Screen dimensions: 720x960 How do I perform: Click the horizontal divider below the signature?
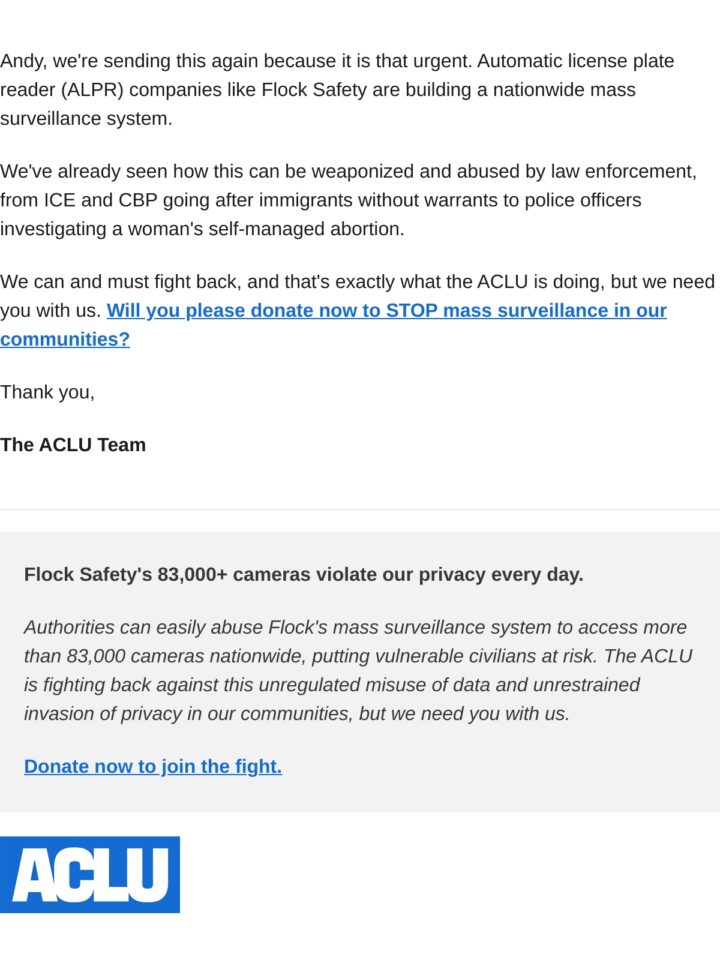pos(360,509)
